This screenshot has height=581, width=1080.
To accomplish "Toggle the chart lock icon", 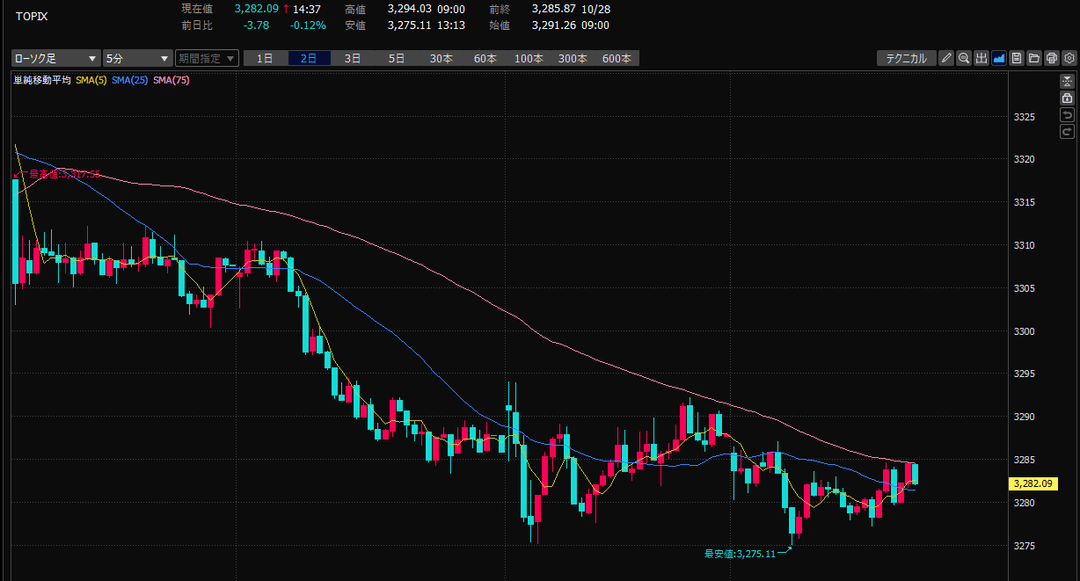I will coord(1067,99).
